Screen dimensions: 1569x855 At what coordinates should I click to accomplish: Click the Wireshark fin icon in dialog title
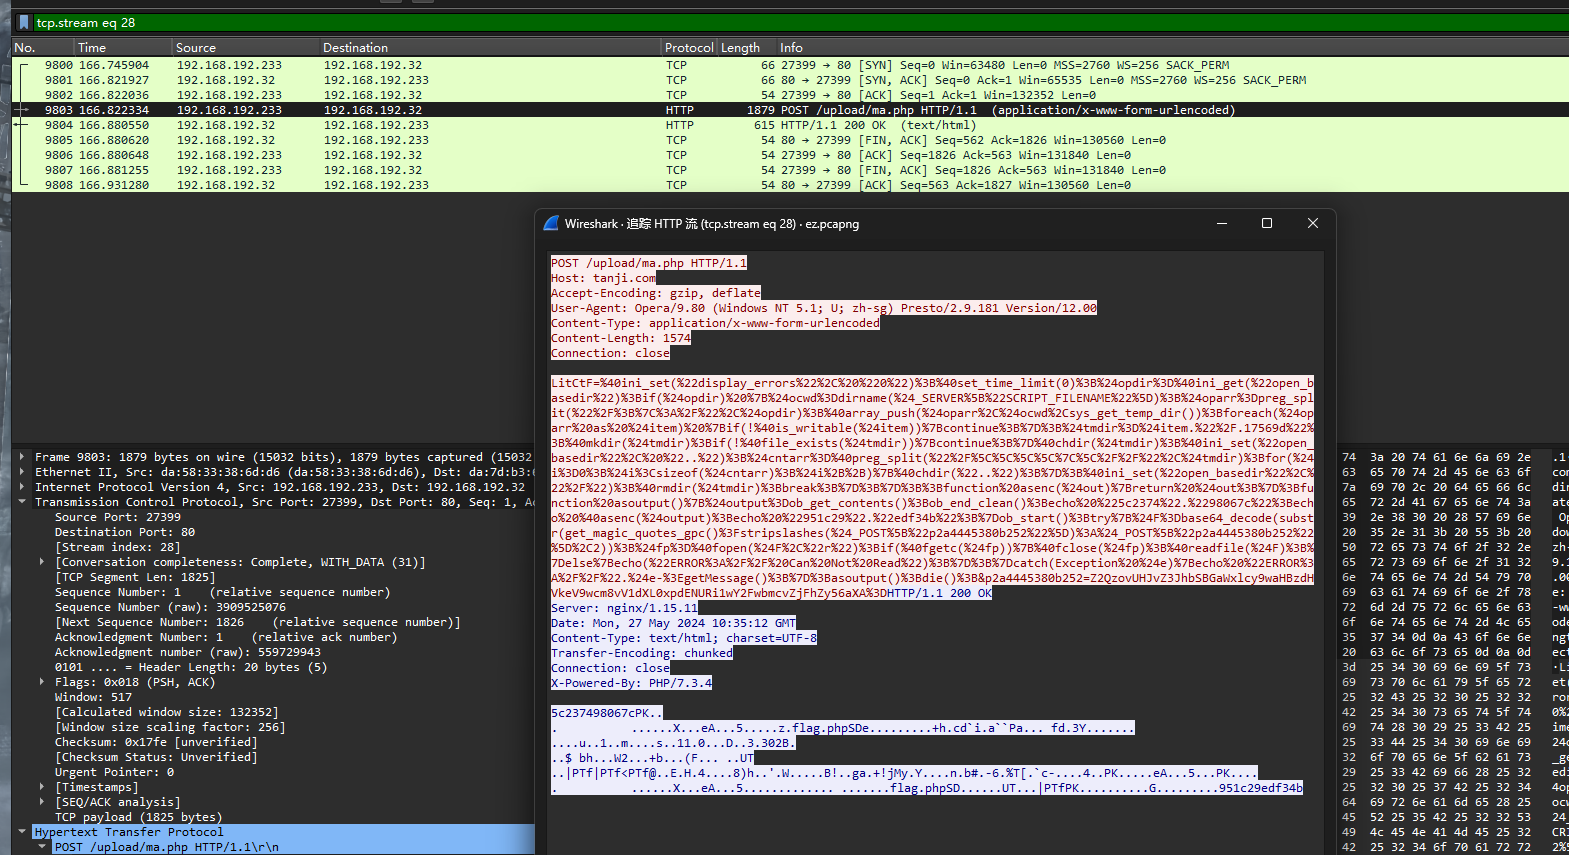tap(551, 224)
